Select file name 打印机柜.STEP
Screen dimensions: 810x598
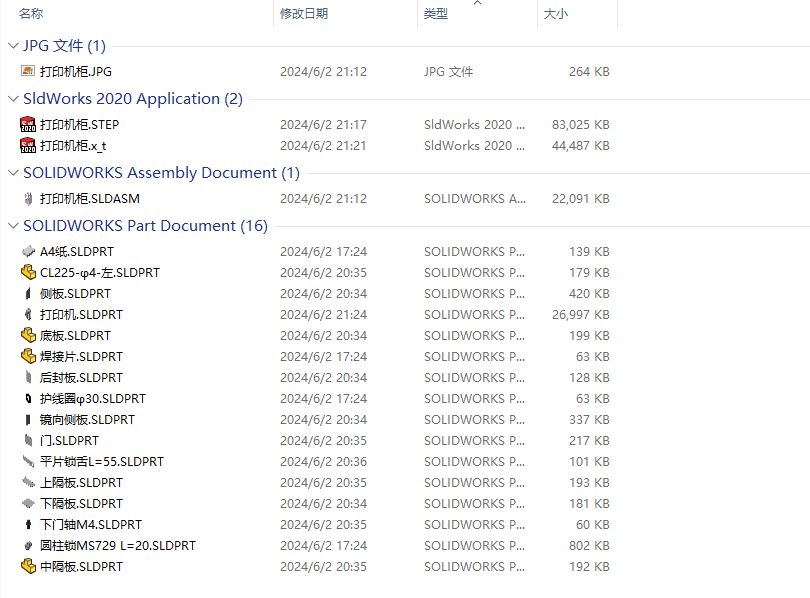[x=80, y=124]
